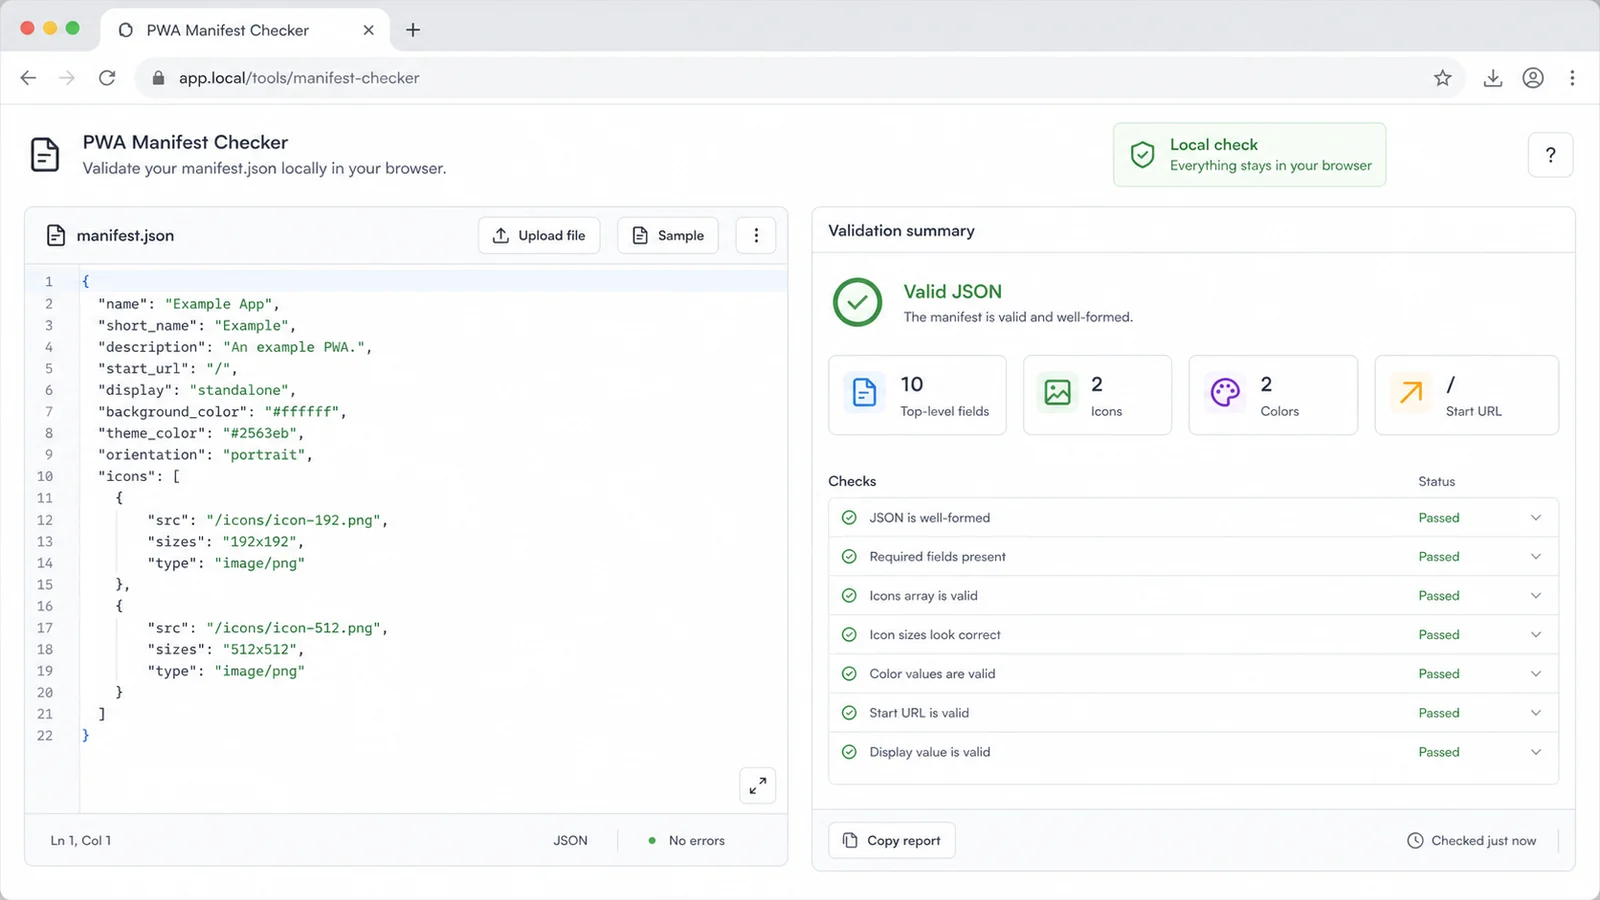This screenshot has width=1600, height=900.
Task: Click the manifest.json file icon
Action: point(56,236)
